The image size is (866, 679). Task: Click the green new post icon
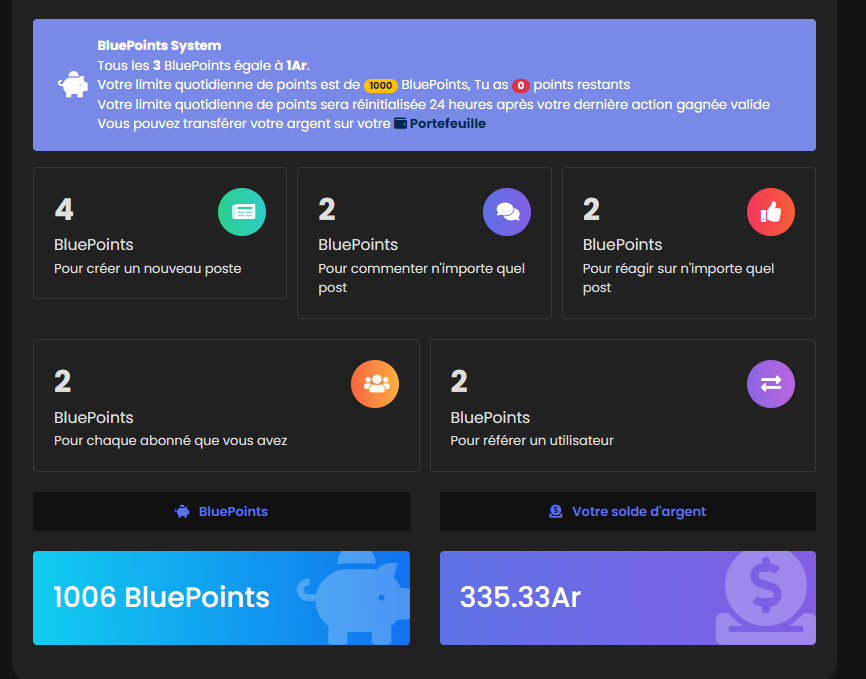coord(242,212)
